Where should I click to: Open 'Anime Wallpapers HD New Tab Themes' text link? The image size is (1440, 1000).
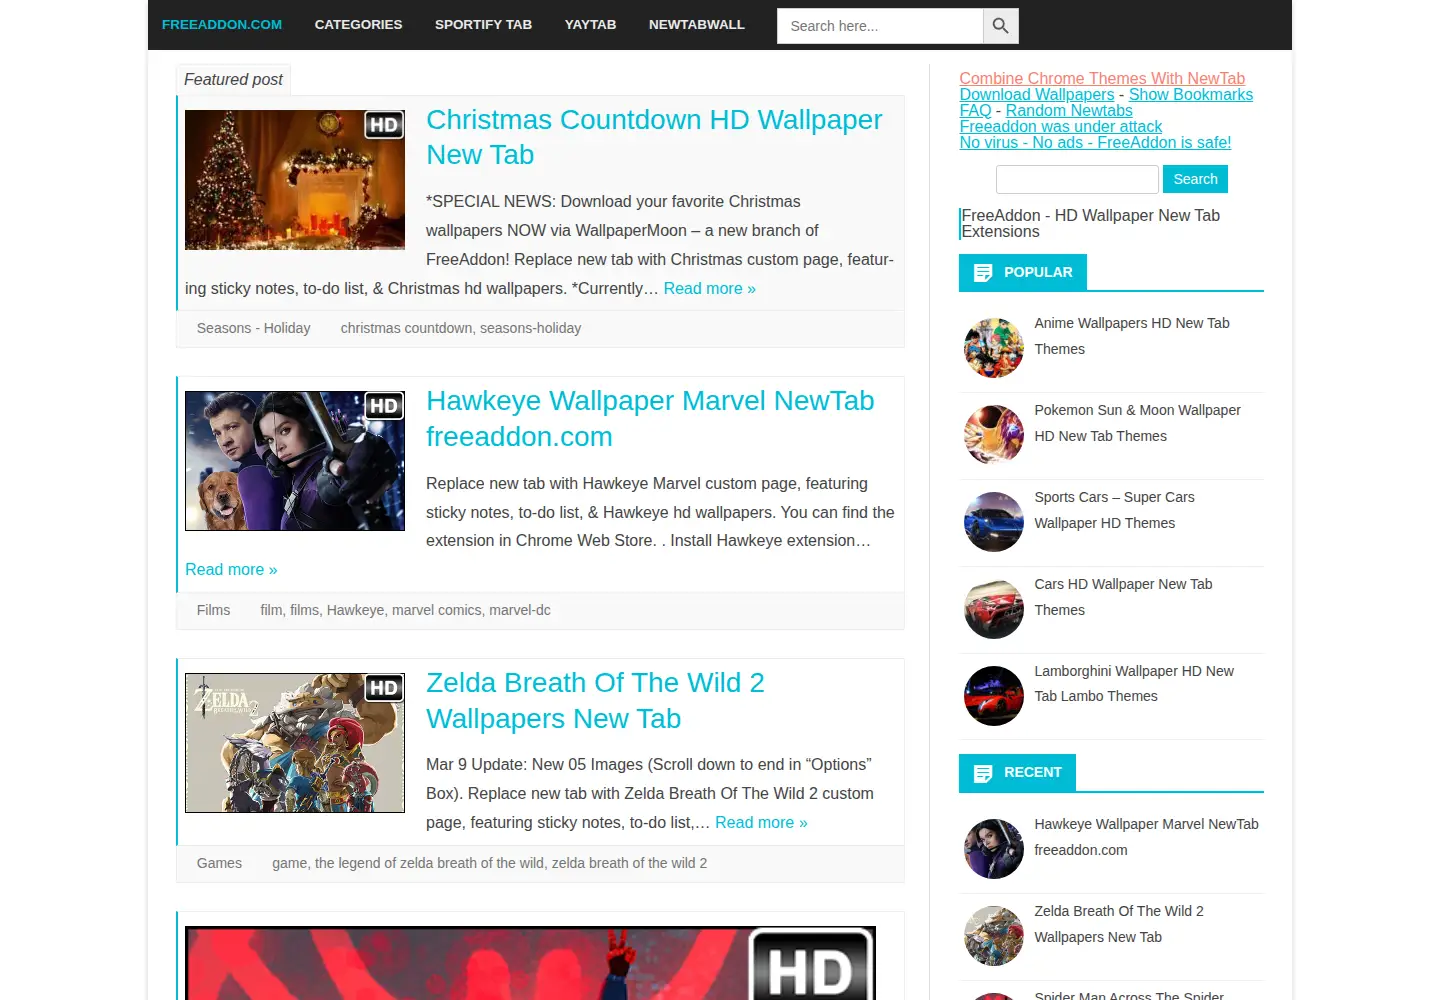click(1132, 336)
